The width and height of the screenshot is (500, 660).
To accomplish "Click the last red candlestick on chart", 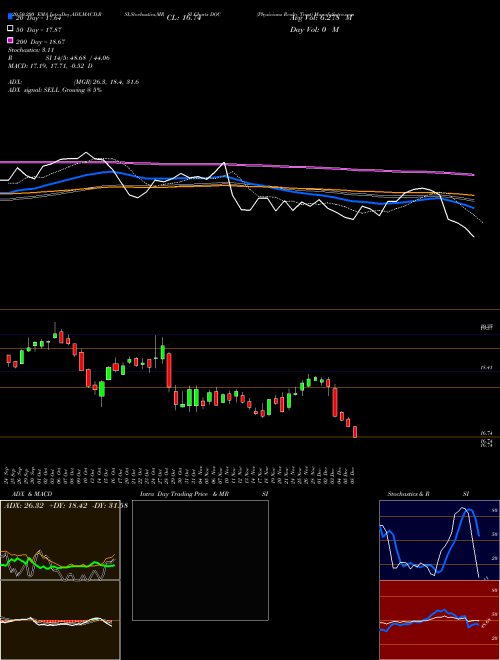I will tap(355, 432).
